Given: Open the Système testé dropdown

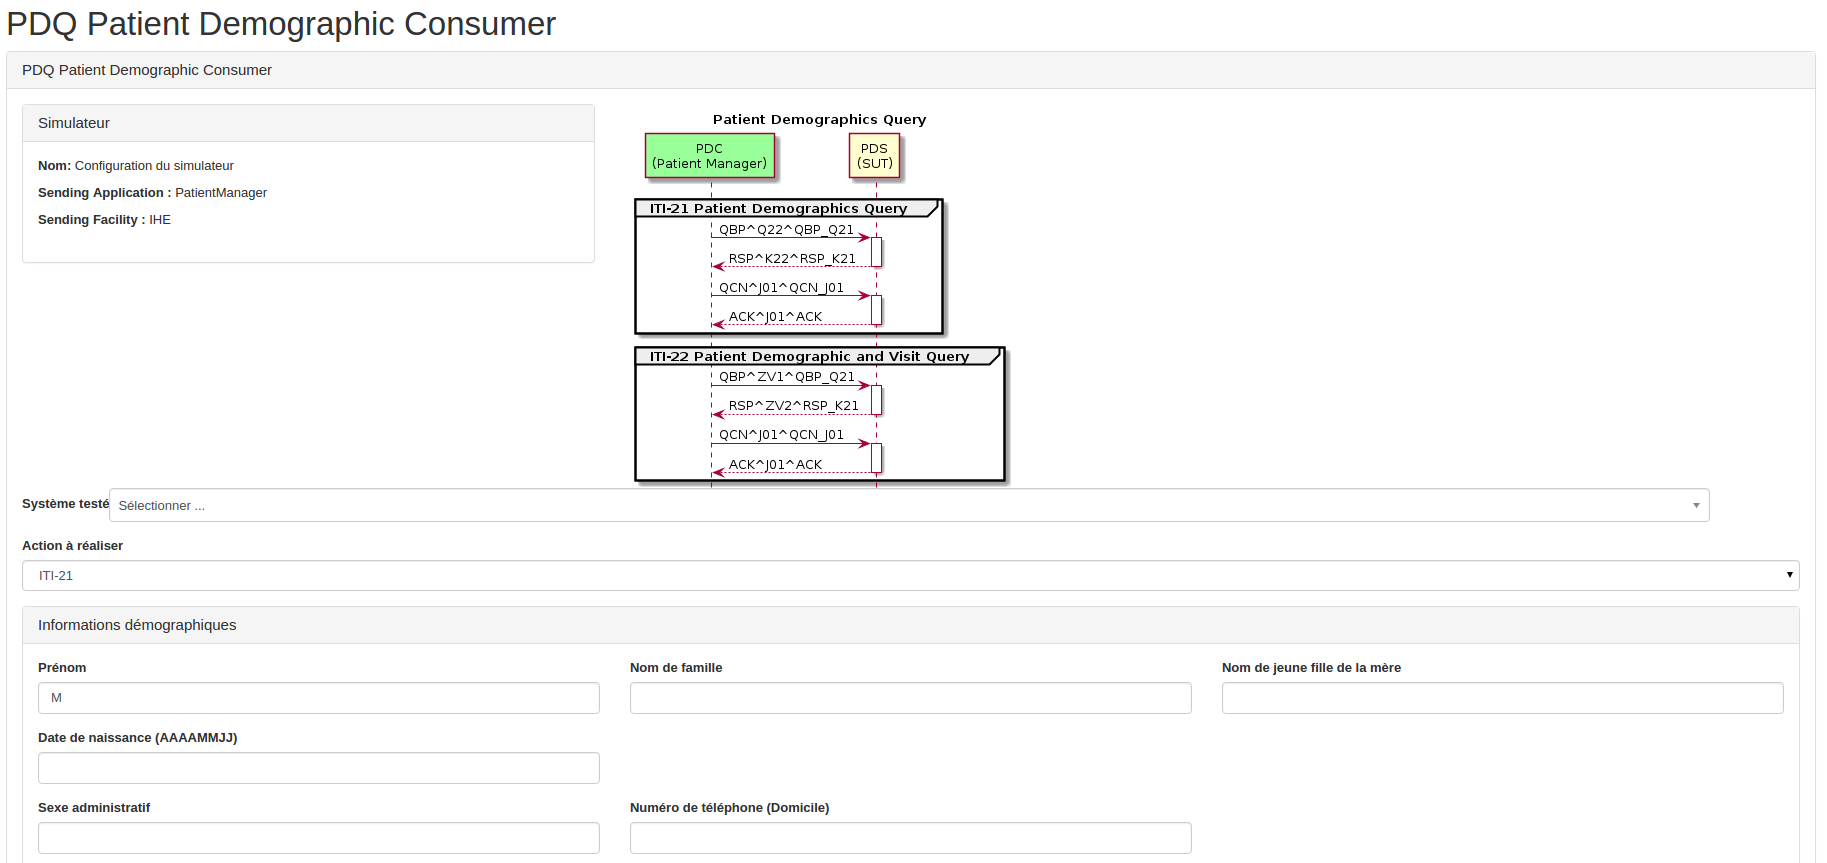Looking at the screenshot, I should (908, 505).
